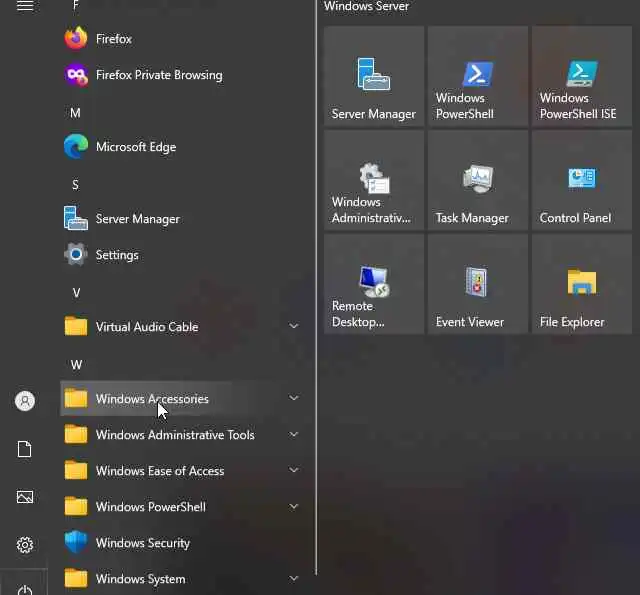This screenshot has height=595, width=640.
Task: Click the Server Manager tile
Action: point(374,76)
